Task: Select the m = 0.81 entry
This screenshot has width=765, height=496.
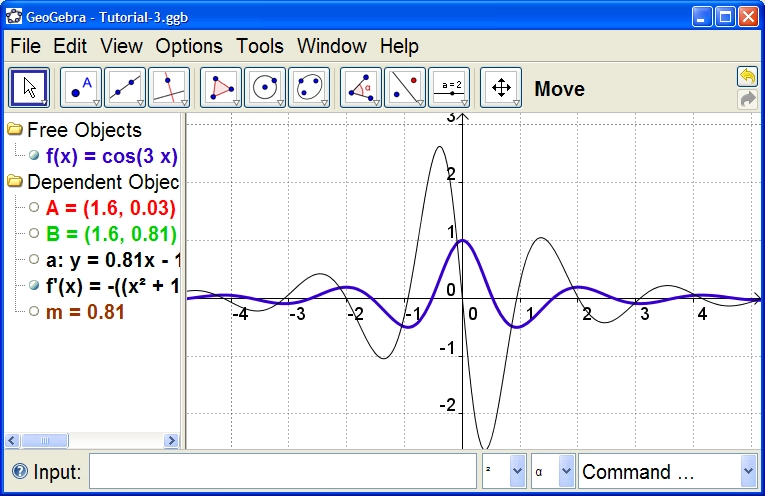Action: (85, 312)
